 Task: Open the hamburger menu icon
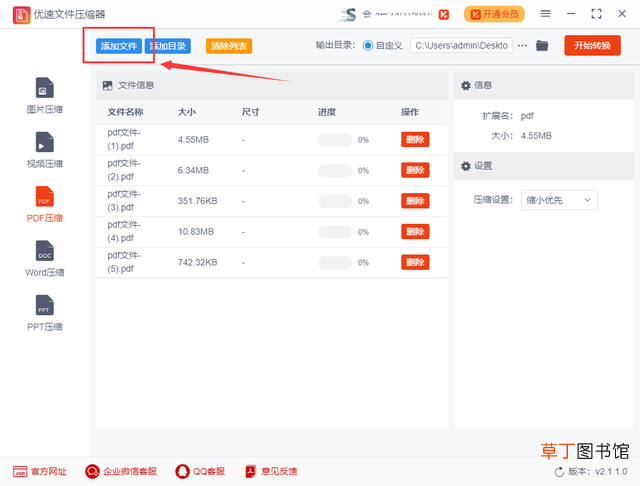(x=545, y=14)
